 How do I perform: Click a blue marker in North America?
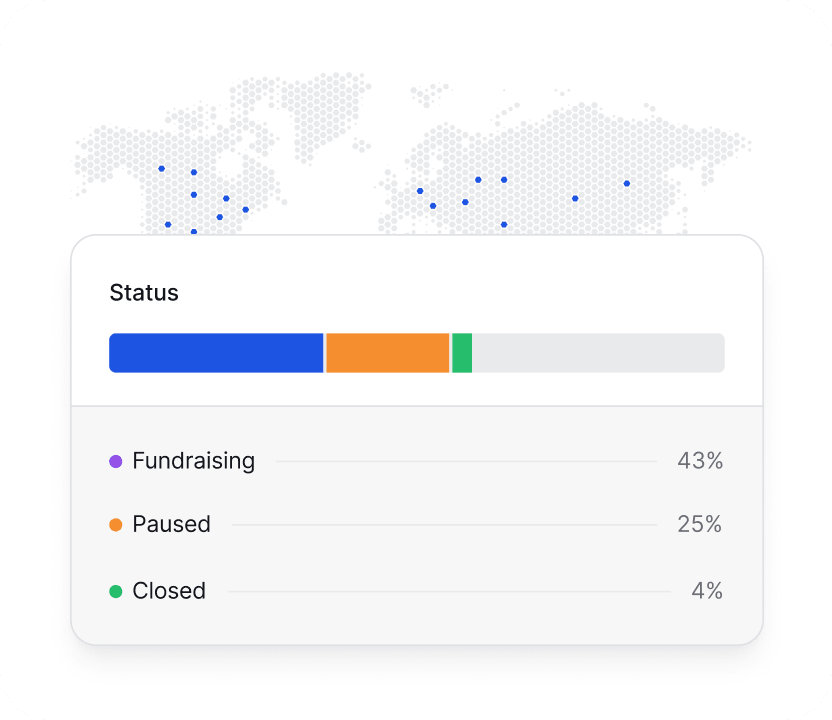click(193, 193)
